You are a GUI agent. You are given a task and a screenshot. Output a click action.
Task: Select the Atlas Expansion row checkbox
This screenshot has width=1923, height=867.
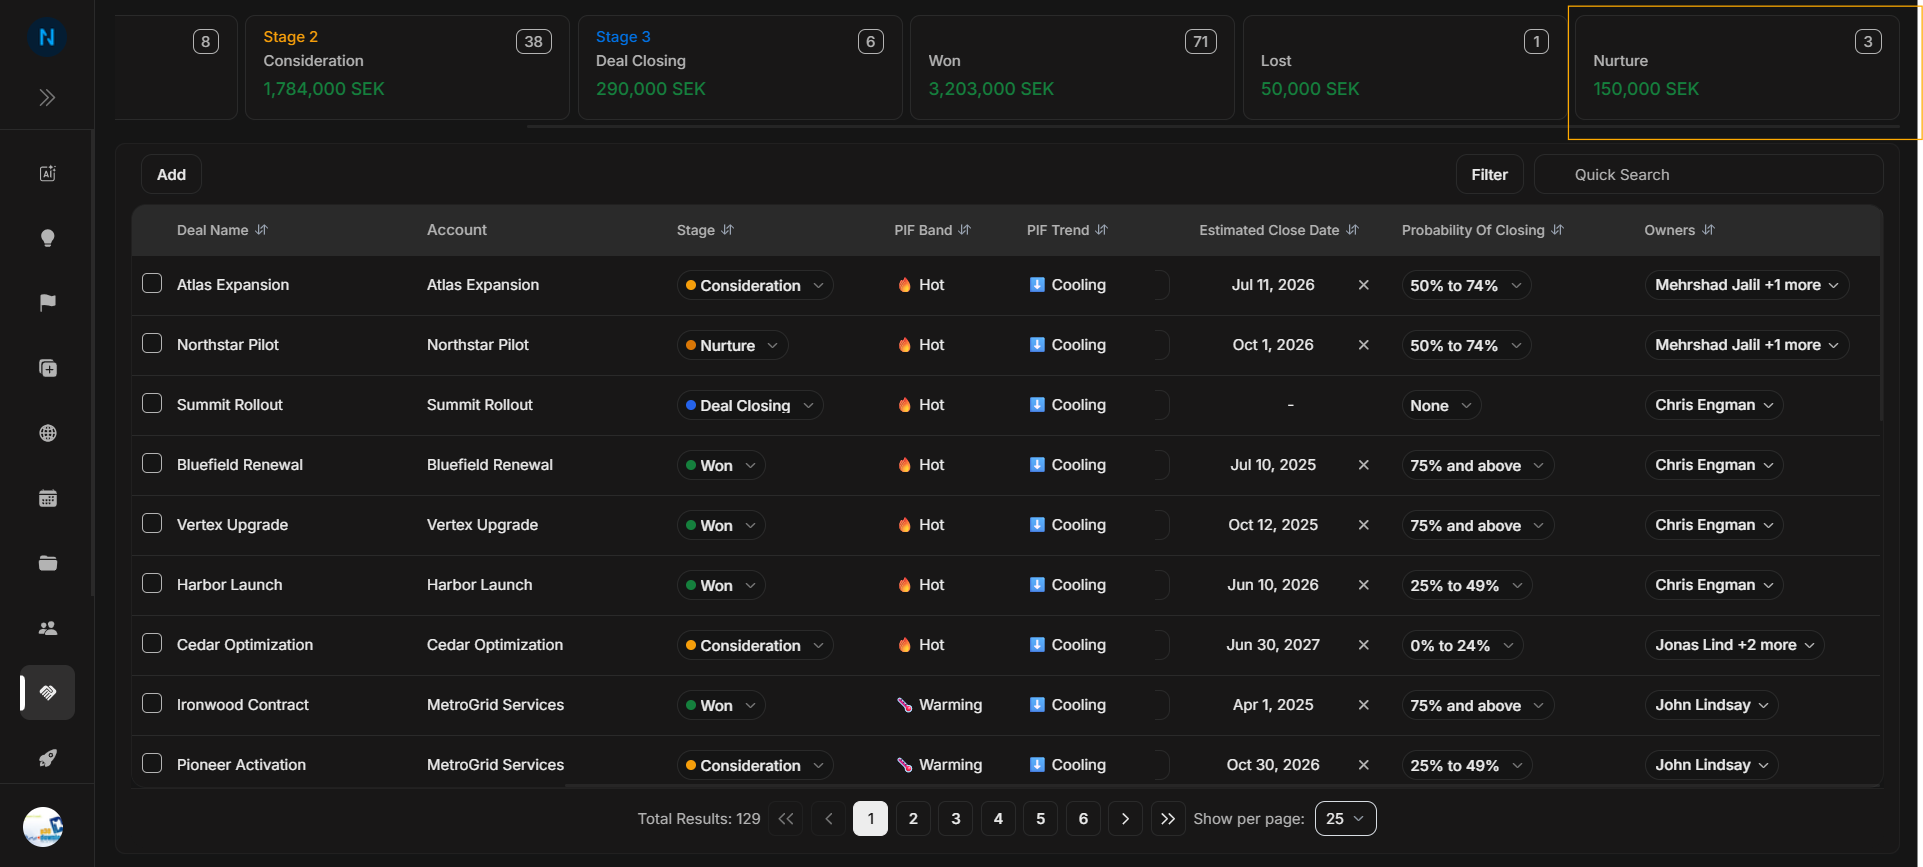[x=152, y=283]
